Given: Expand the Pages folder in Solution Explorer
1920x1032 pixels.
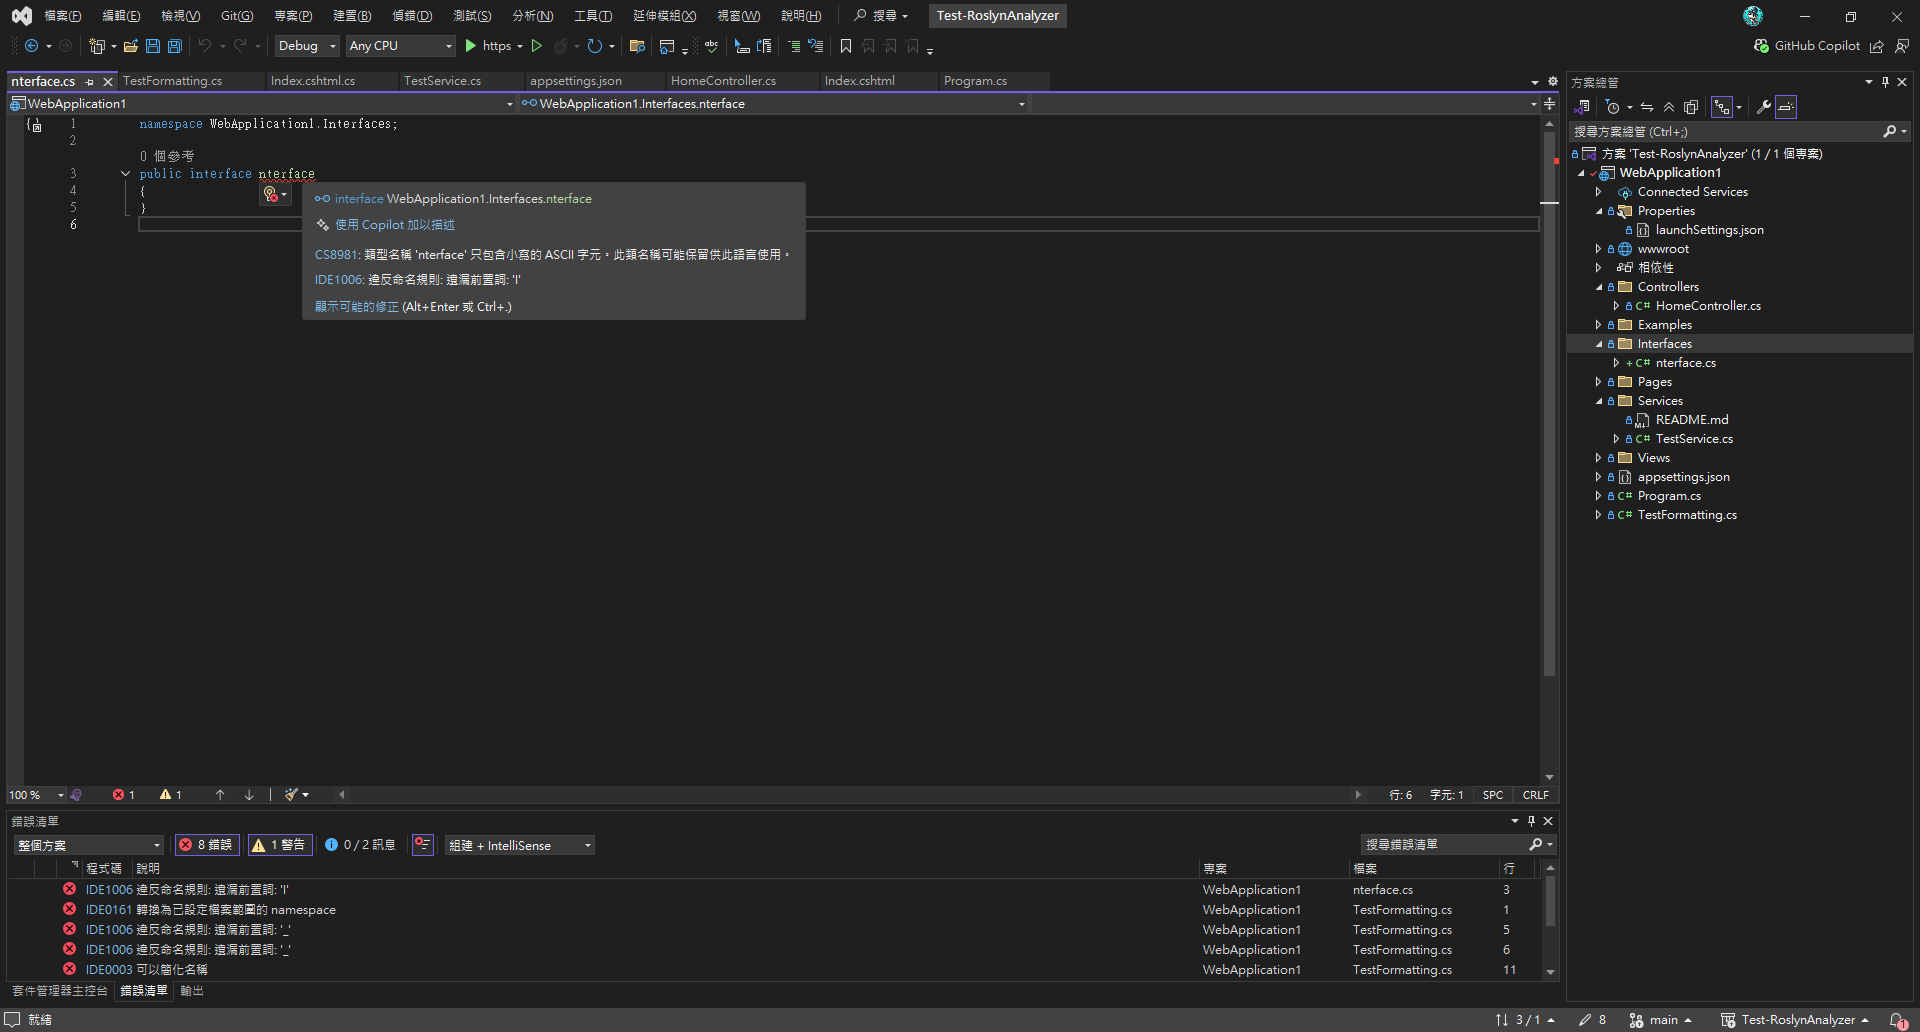Looking at the screenshot, I should tap(1598, 382).
